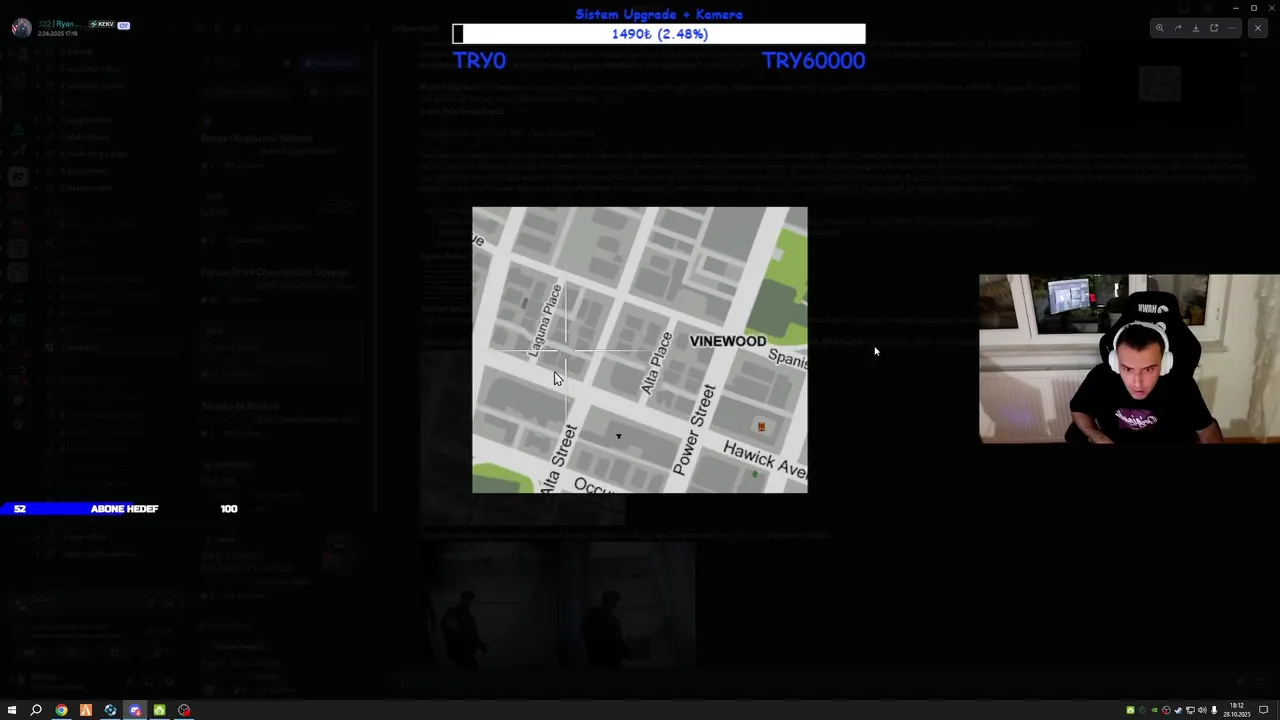Download the image via the download icon
Viewport: 1280px width, 720px height.
(x=1196, y=28)
